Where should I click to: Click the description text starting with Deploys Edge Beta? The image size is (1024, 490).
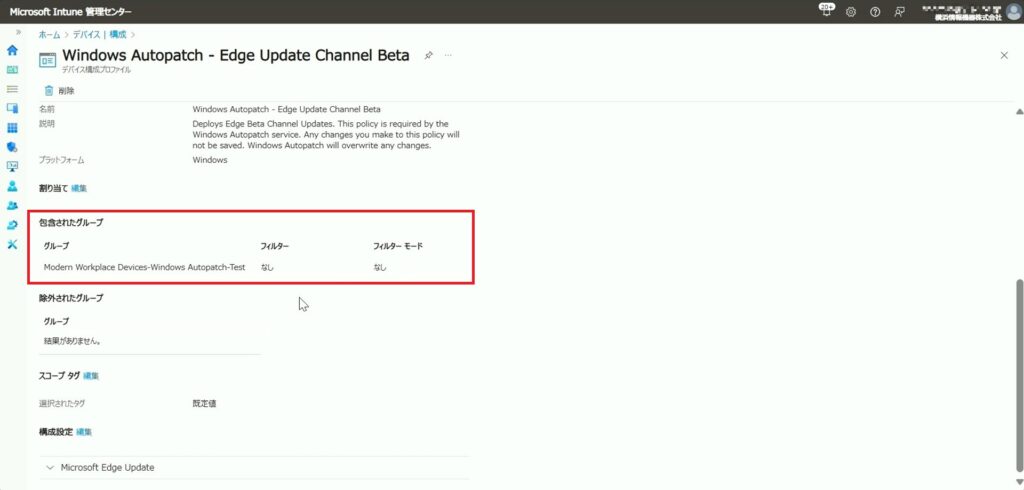(x=327, y=135)
